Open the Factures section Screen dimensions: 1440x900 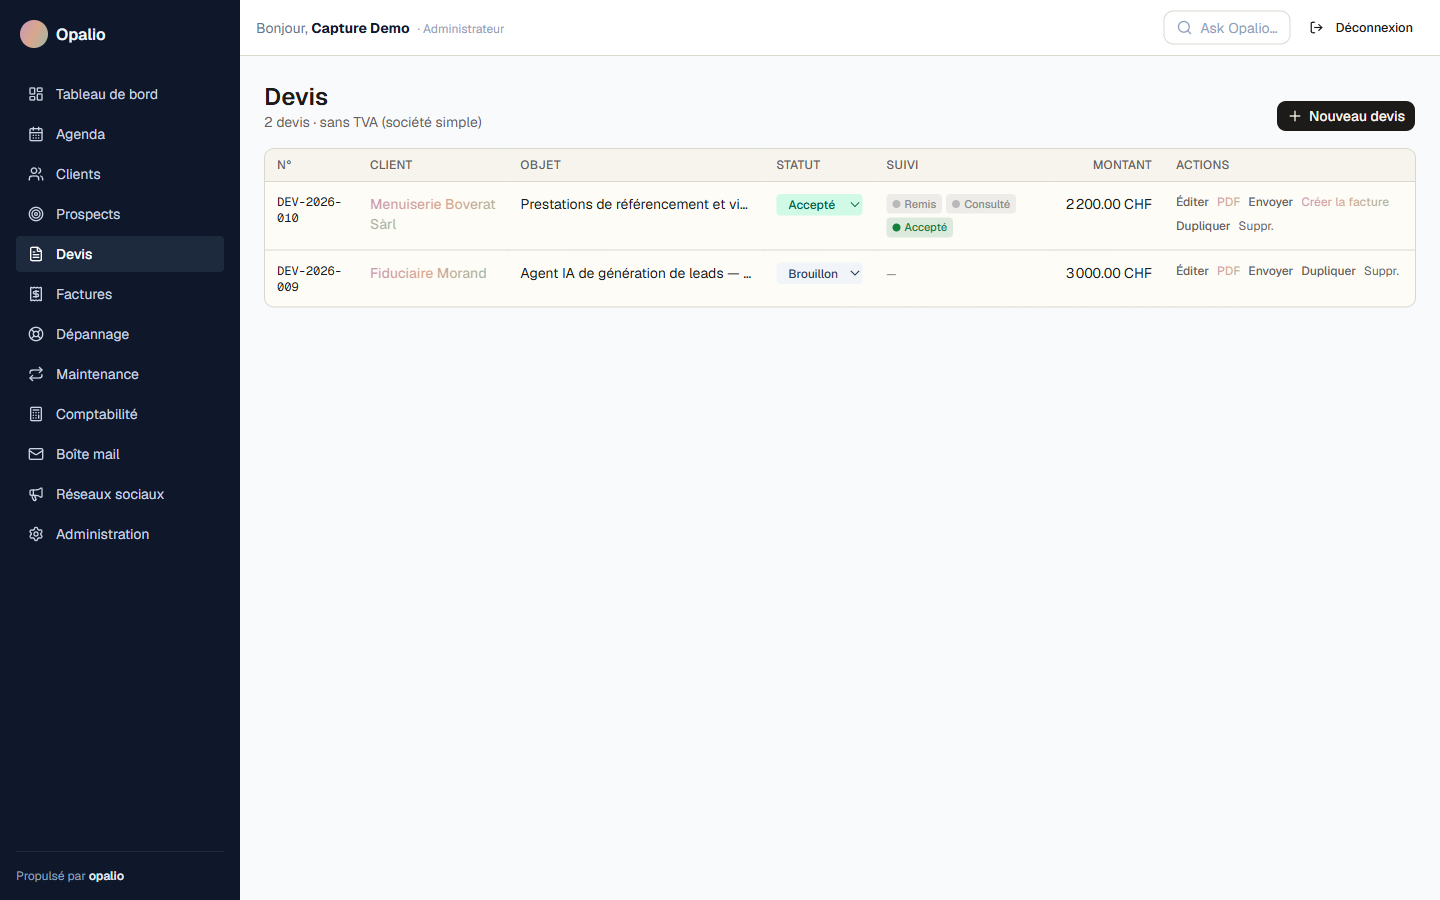click(x=120, y=294)
